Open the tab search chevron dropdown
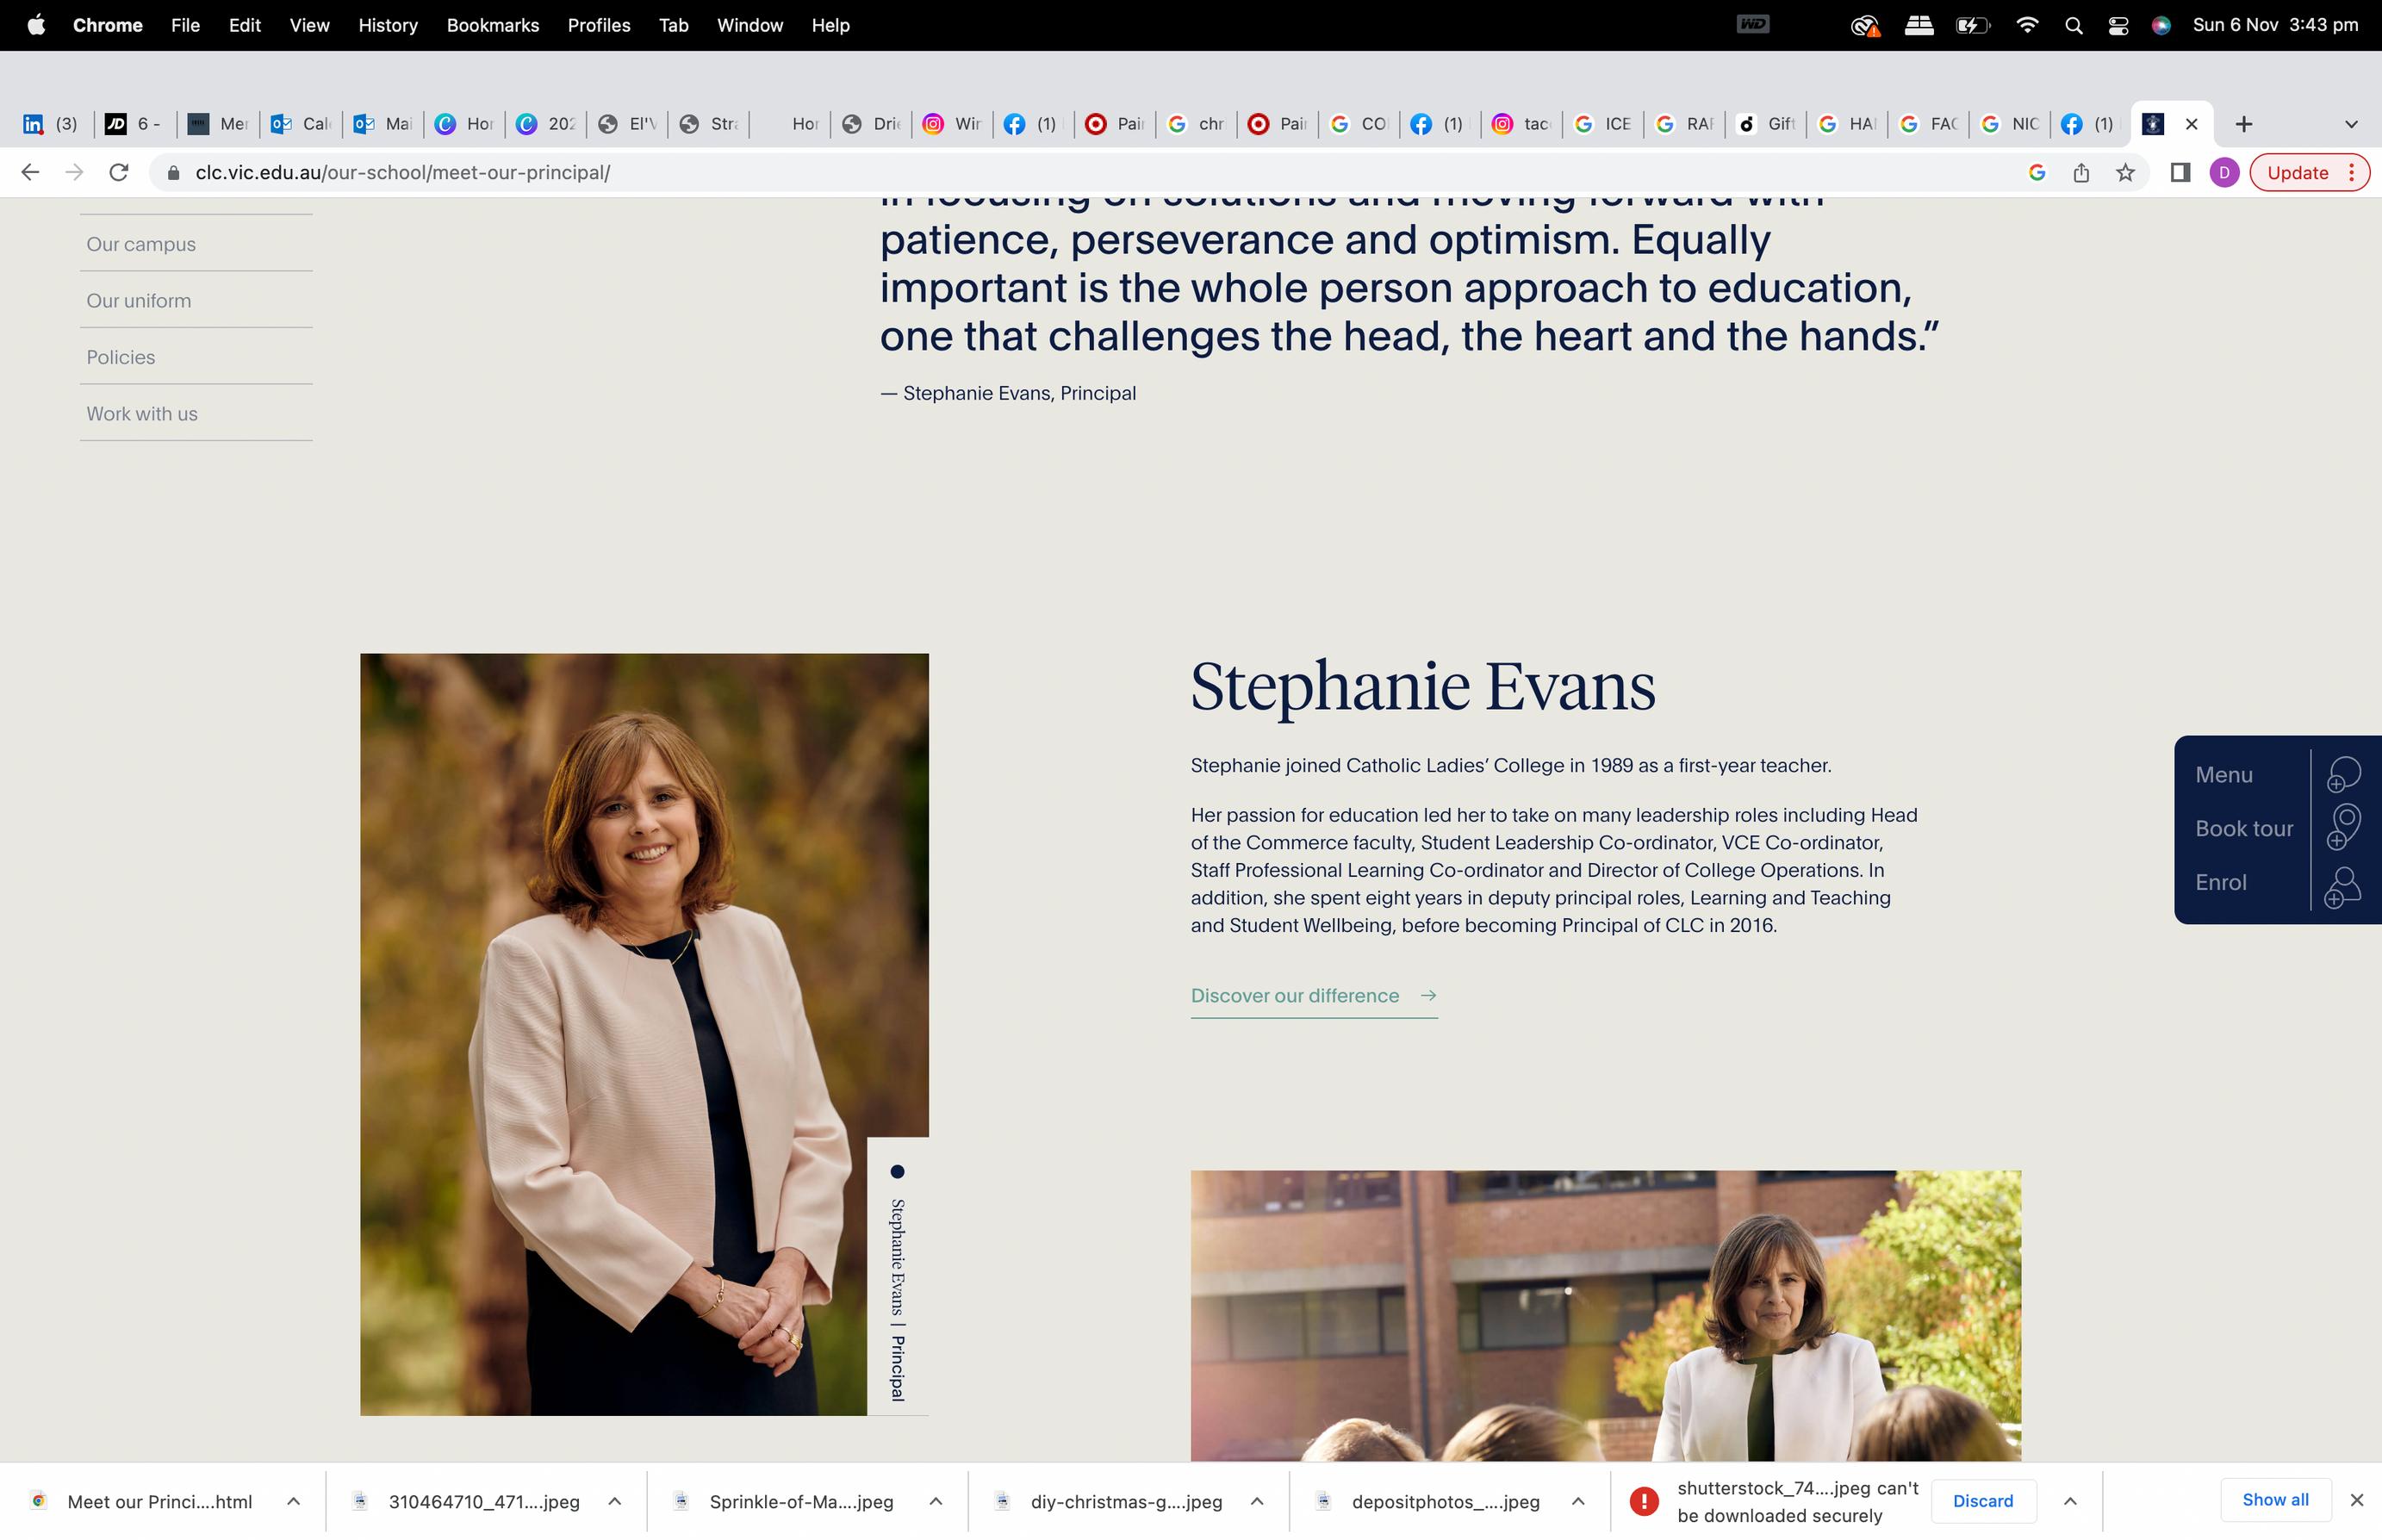This screenshot has height=1540, width=2382. click(2351, 124)
